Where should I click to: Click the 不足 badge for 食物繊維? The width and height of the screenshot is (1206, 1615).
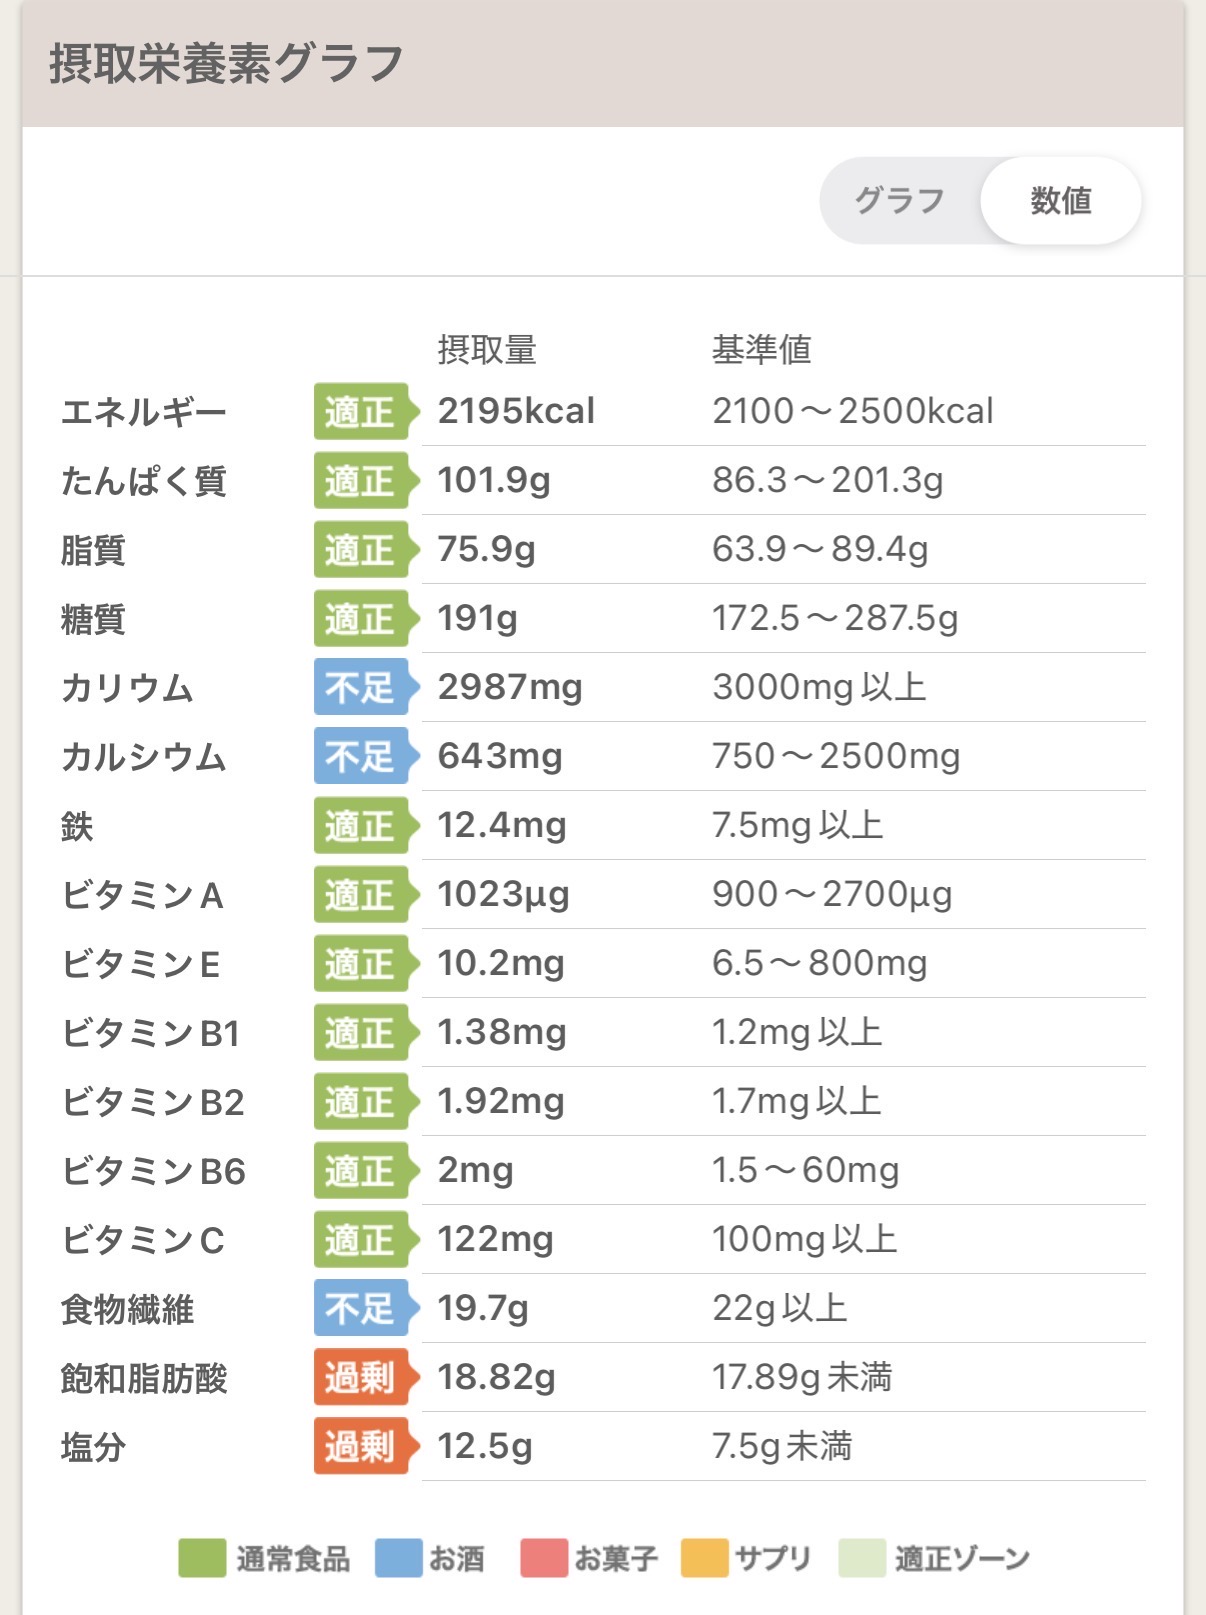point(361,1308)
